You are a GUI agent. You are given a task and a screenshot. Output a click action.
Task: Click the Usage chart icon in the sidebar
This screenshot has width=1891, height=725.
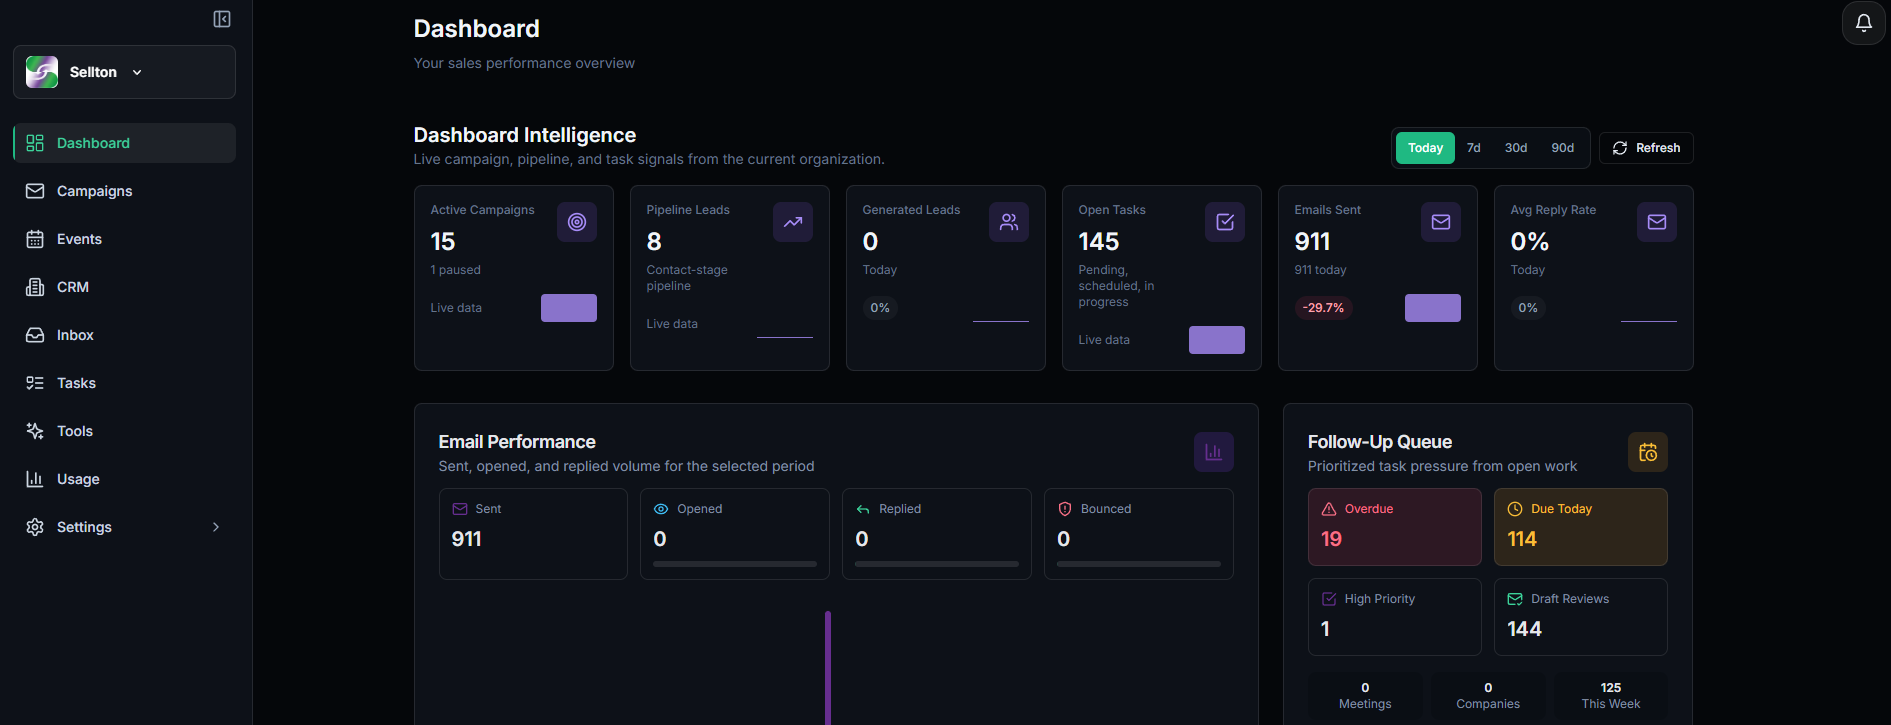coord(35,479)
